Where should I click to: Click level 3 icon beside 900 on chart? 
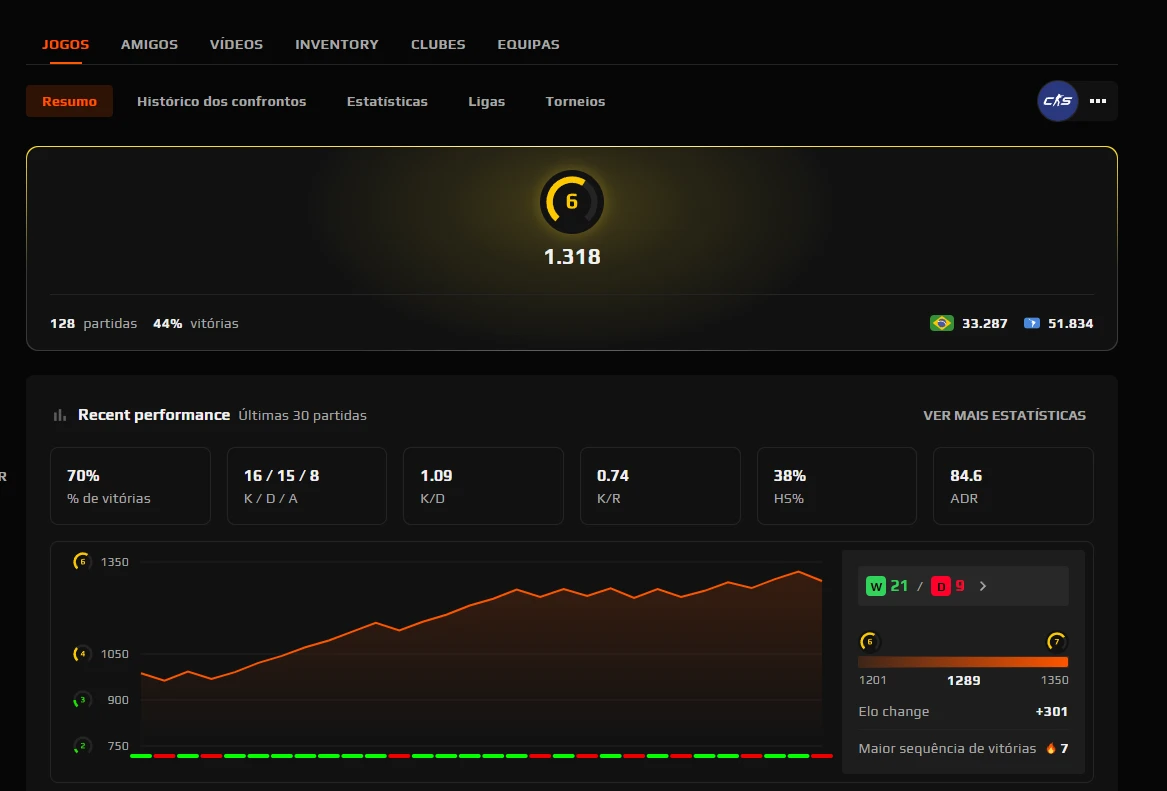point(82,700)
